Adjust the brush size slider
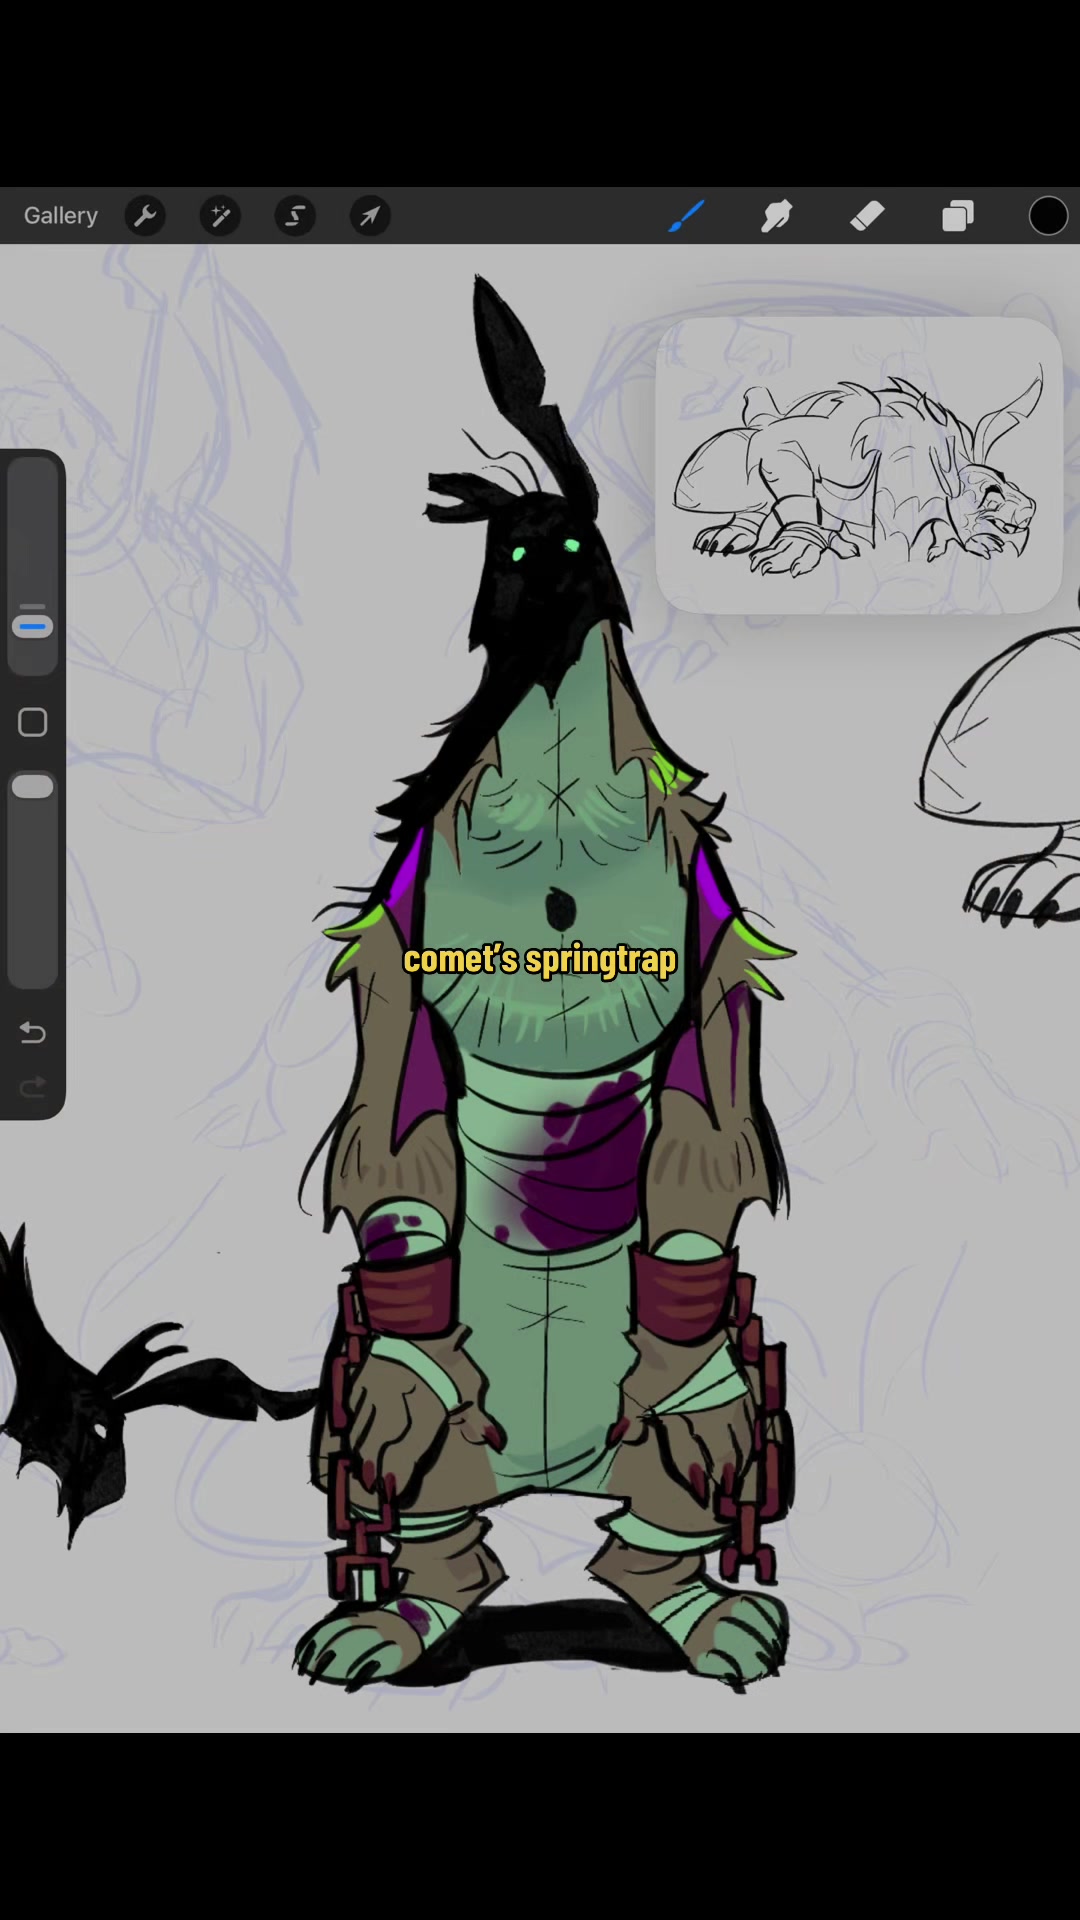 tap(33, 566)
